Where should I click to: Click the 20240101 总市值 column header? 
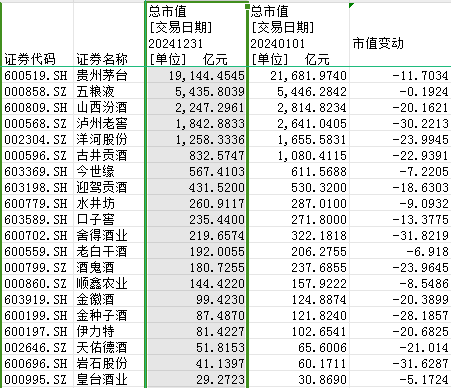click(x=299, y=35)
